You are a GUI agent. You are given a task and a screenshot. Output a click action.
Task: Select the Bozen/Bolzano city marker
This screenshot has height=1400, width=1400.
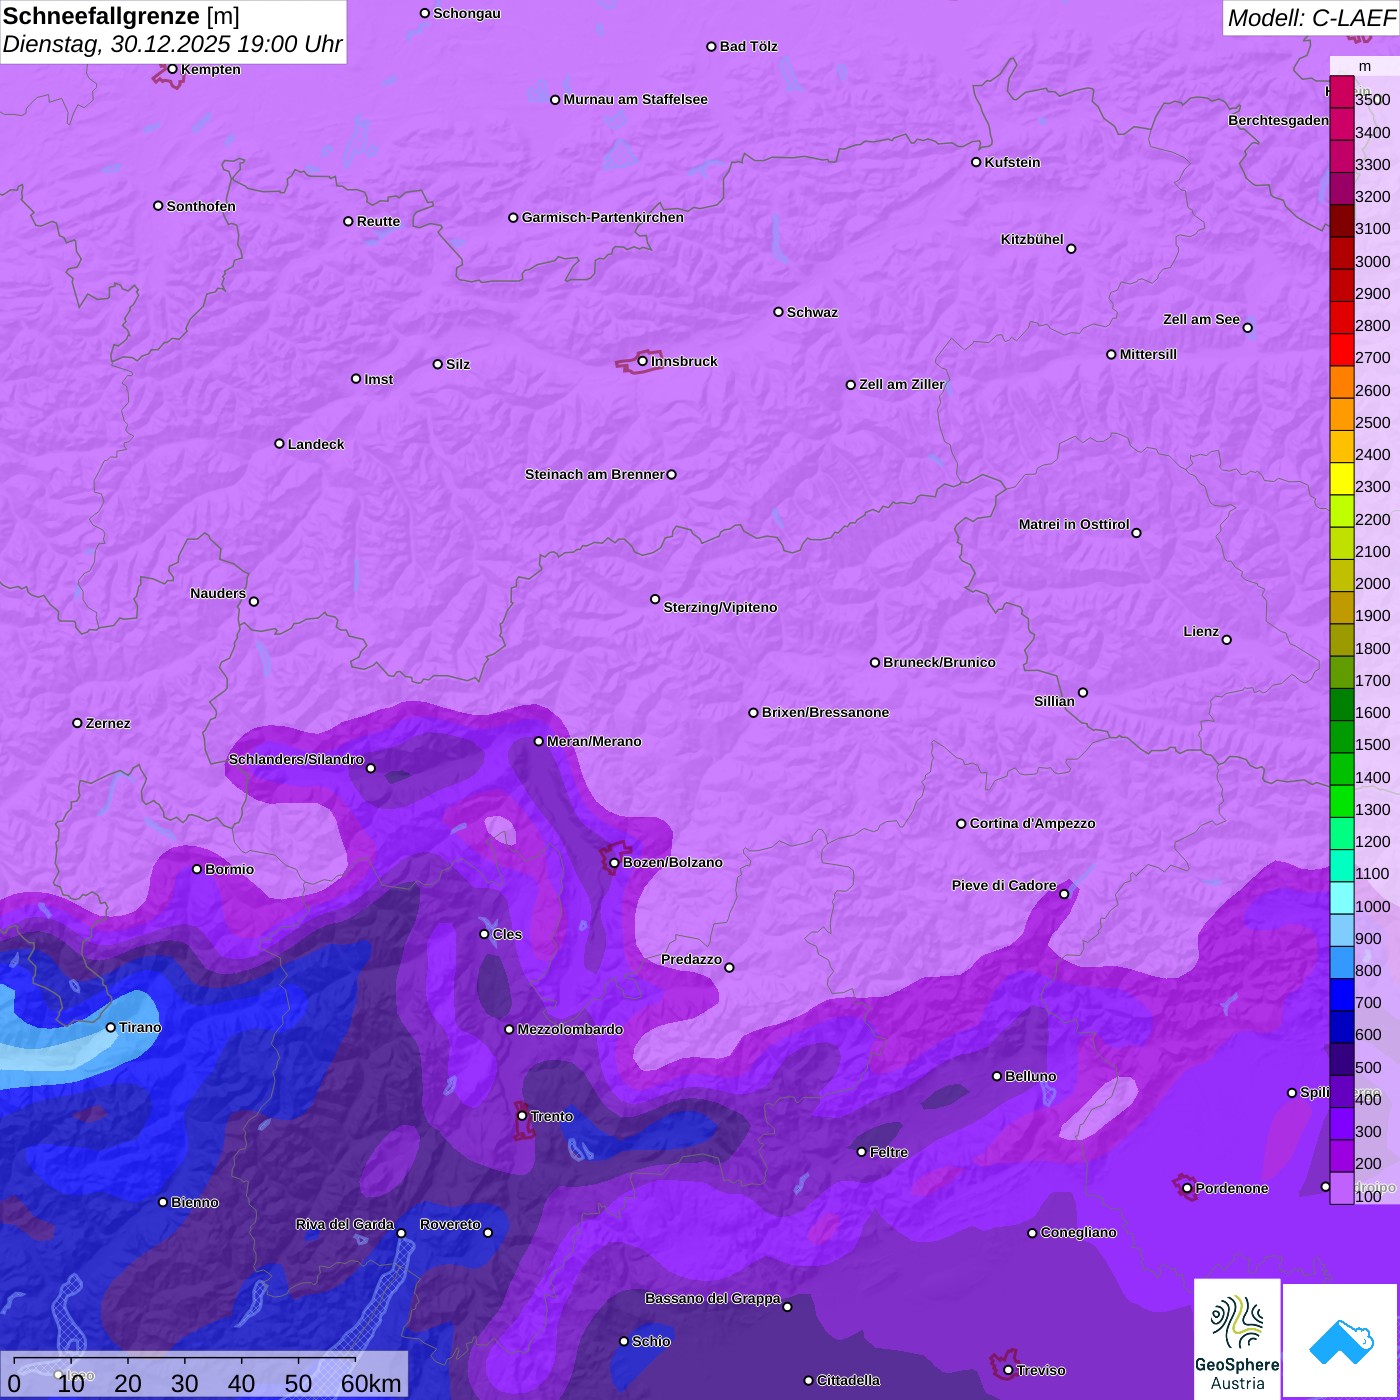(614, 863)
